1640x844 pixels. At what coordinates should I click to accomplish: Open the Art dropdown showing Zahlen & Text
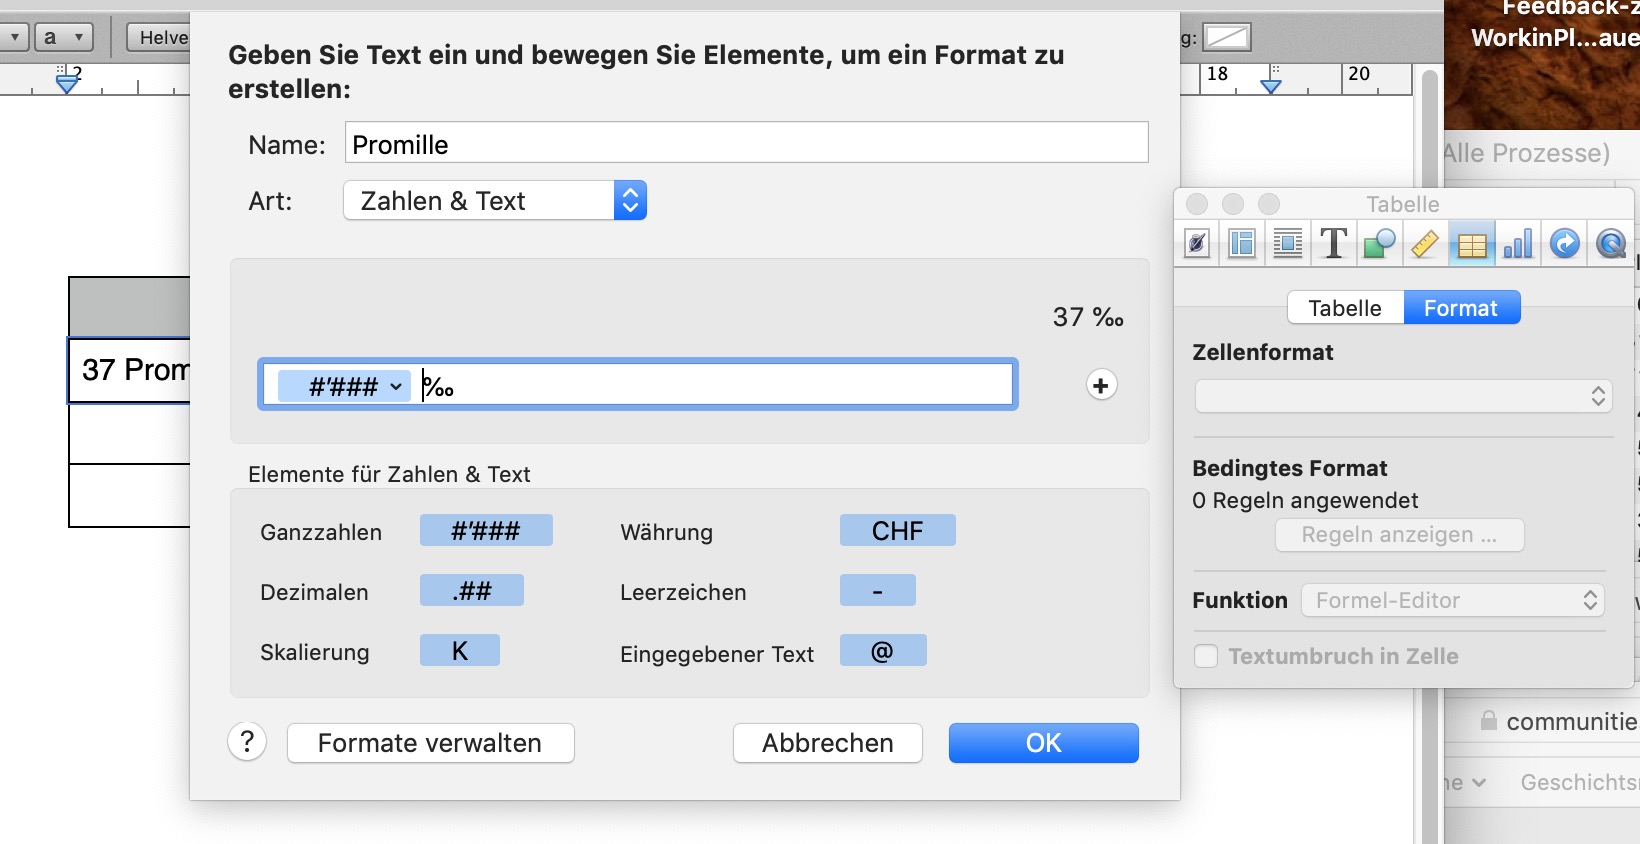[495, 201]
